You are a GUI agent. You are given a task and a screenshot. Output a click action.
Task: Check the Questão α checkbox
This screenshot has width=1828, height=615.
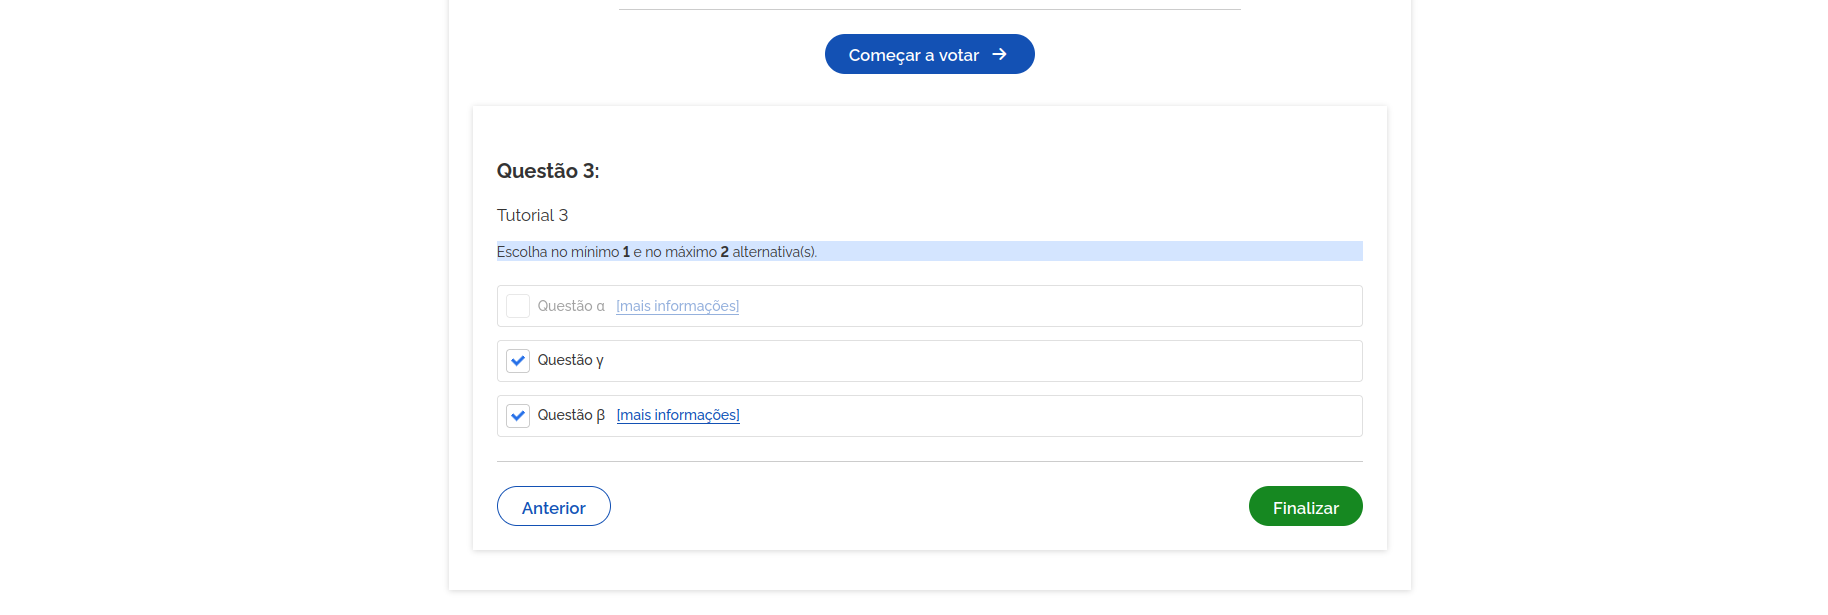pyautogui.click(x=518, y=306)
